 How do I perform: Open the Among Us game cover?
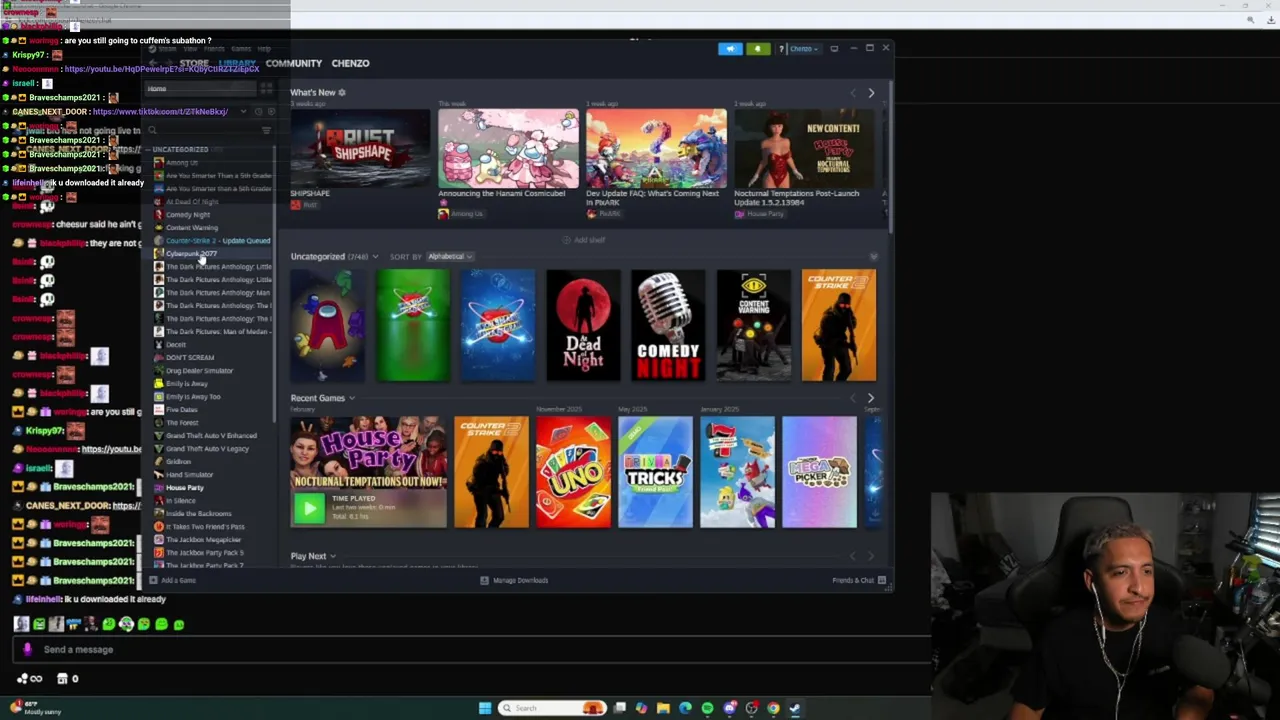(327, 326)
